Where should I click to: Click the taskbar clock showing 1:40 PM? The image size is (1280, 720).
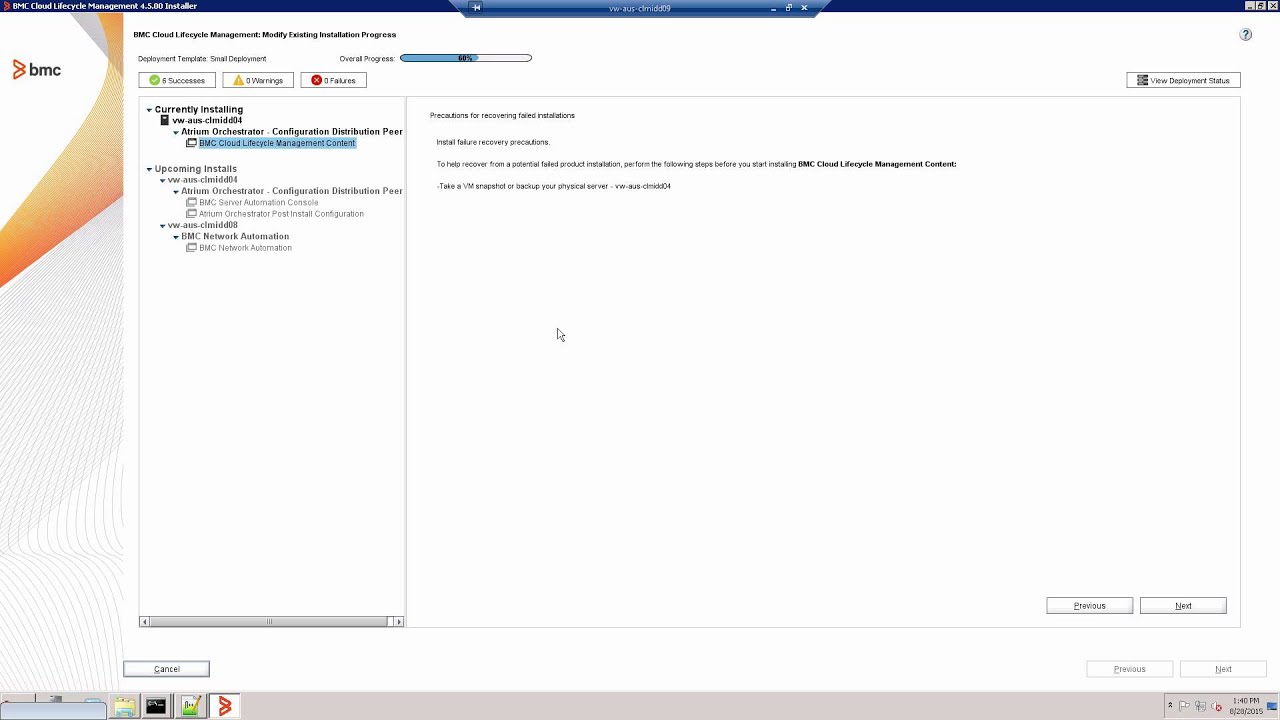[x=1245, y=706]
